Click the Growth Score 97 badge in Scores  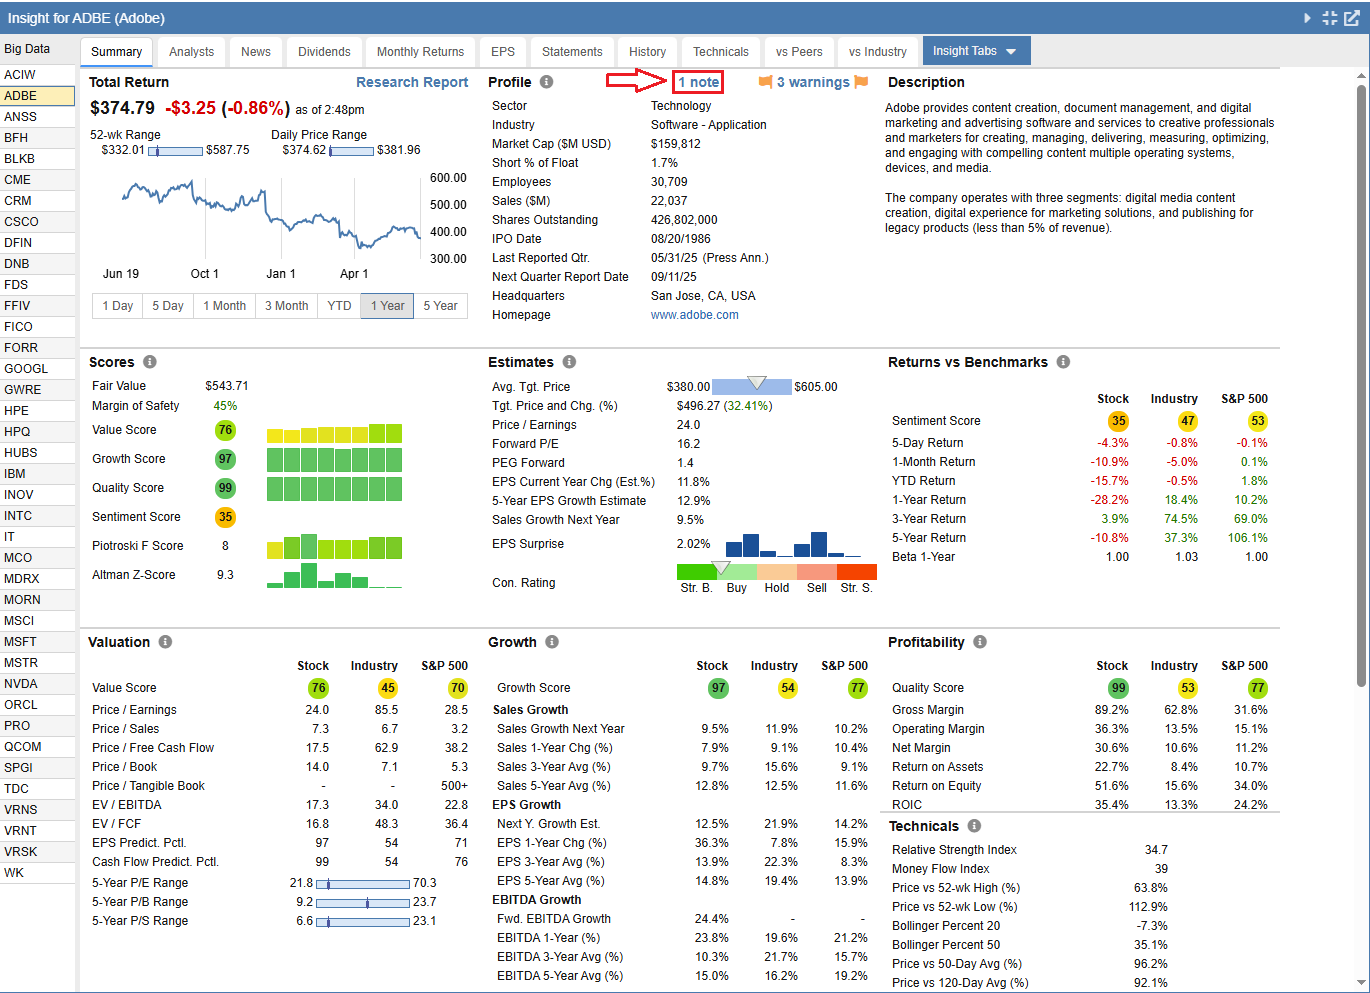[x=225, y=459]
